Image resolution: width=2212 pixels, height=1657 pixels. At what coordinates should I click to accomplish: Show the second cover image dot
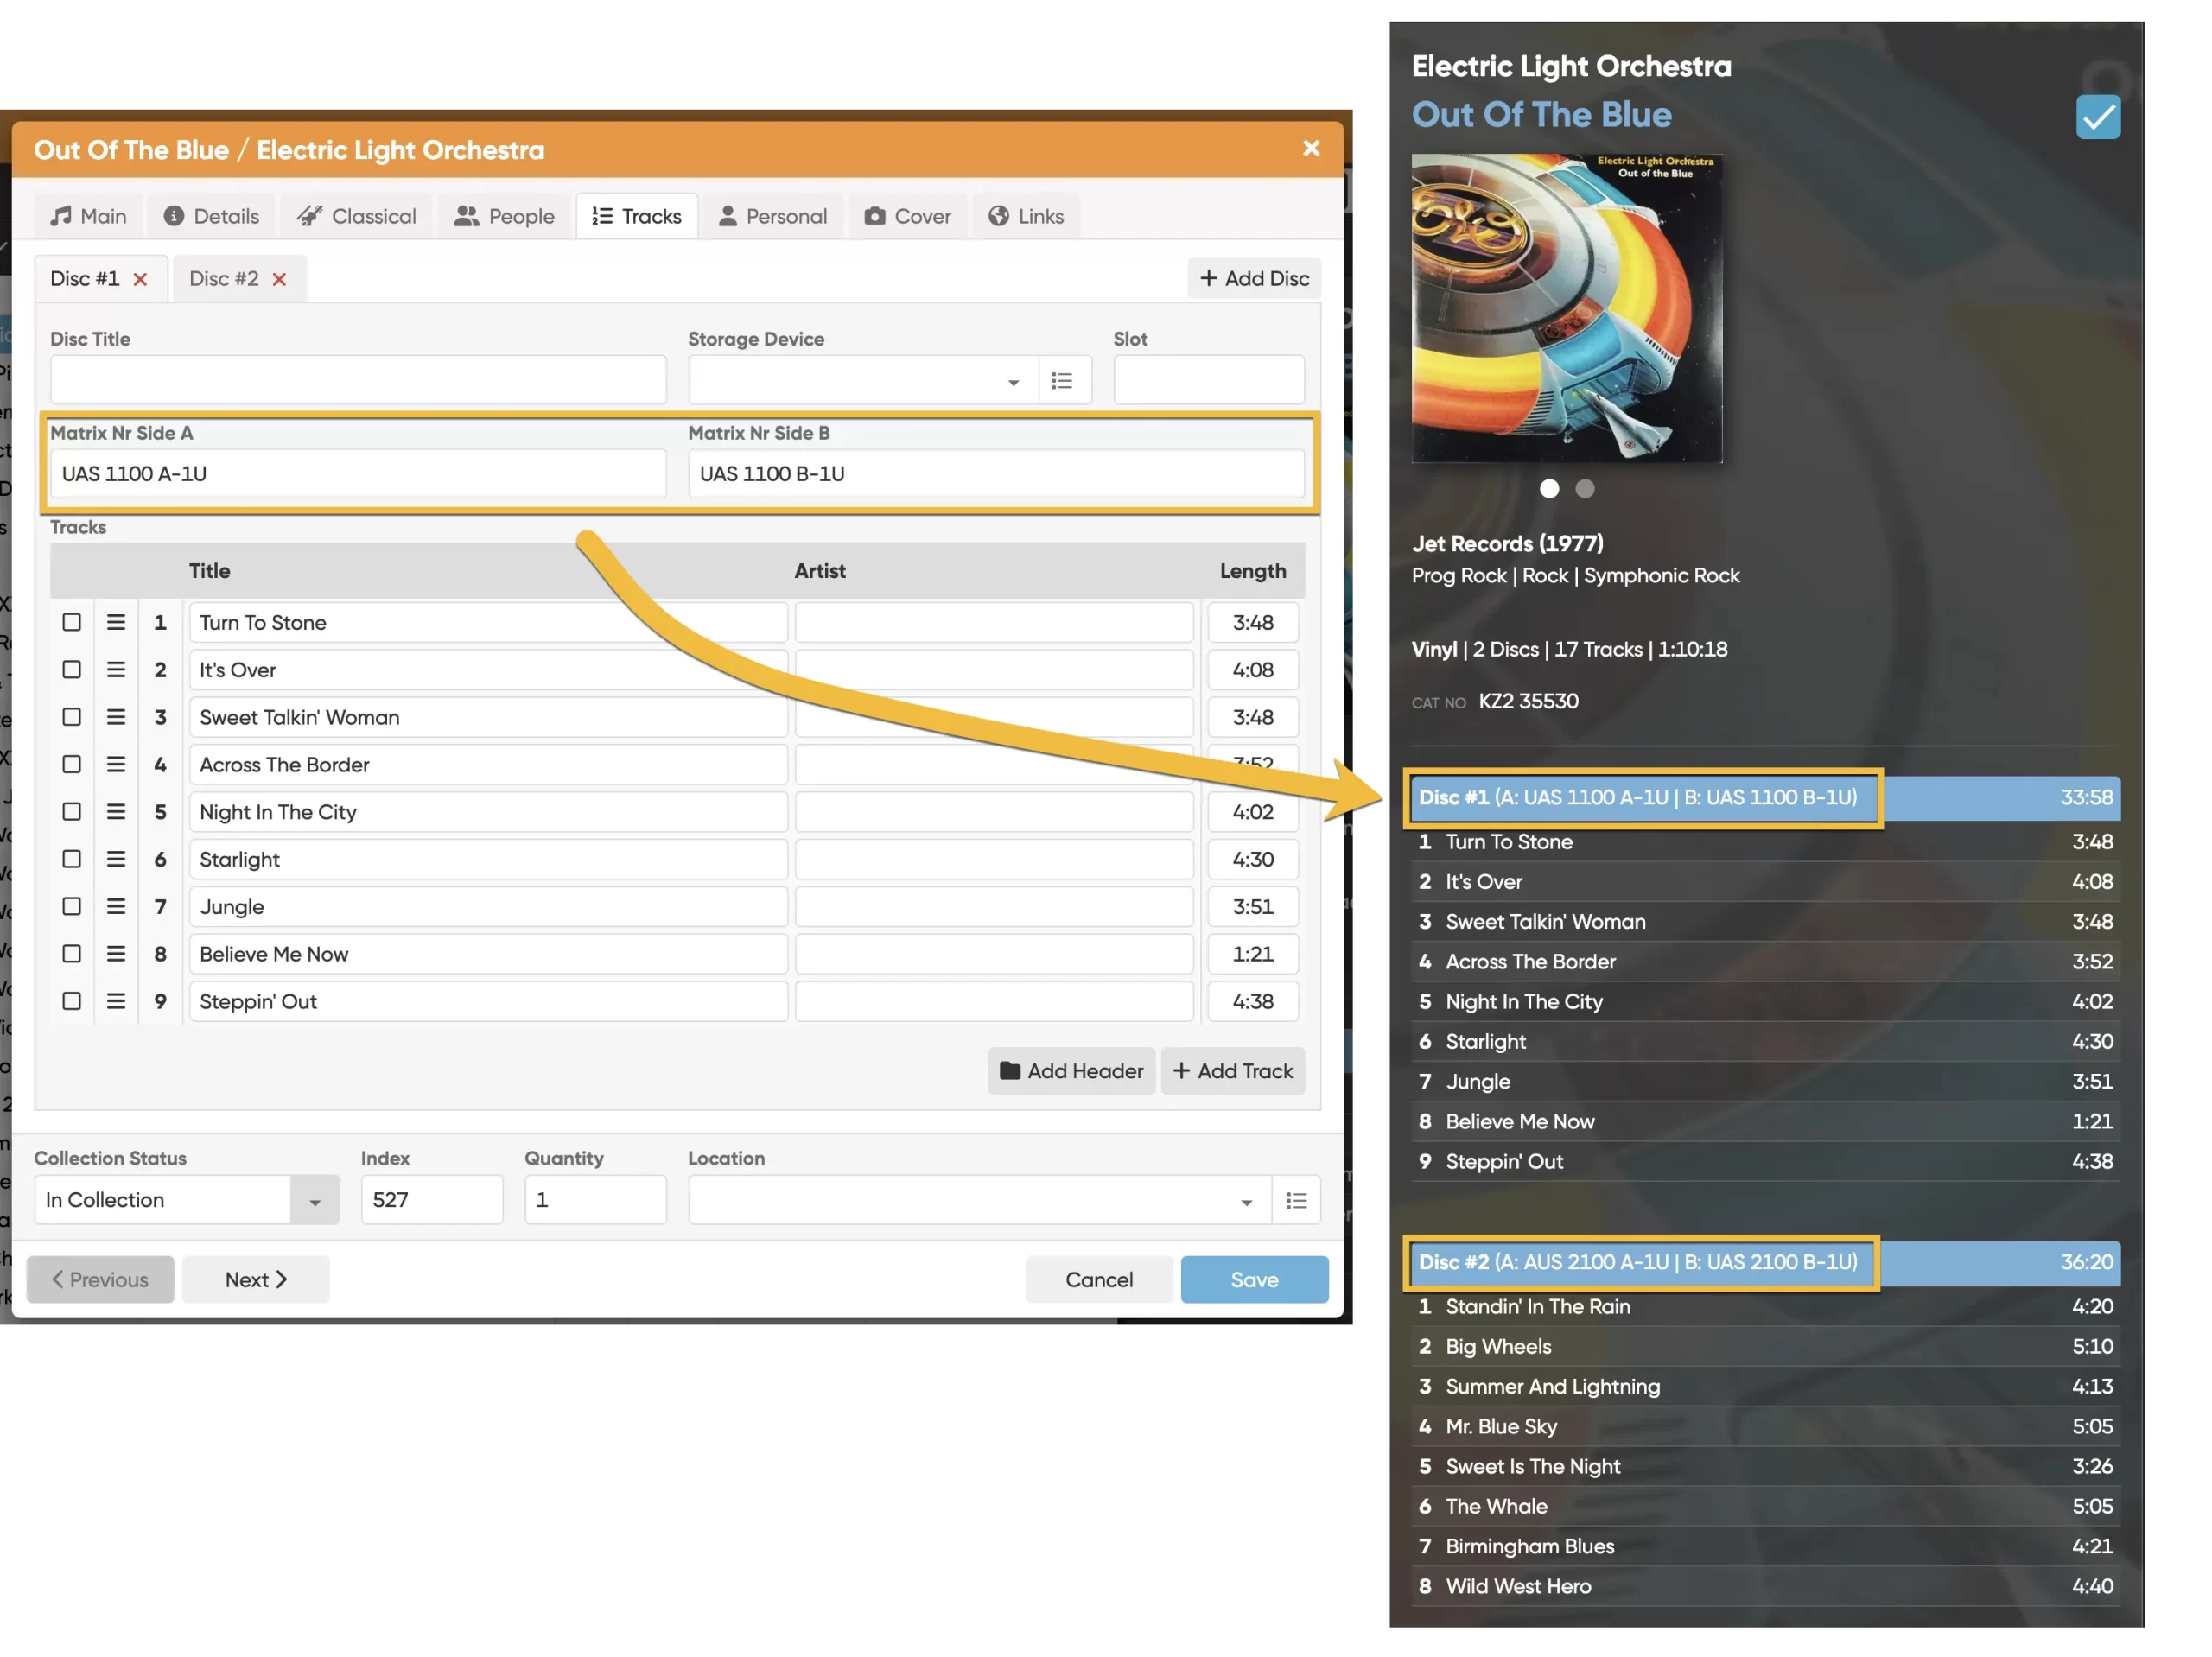tap(1584, 489)
